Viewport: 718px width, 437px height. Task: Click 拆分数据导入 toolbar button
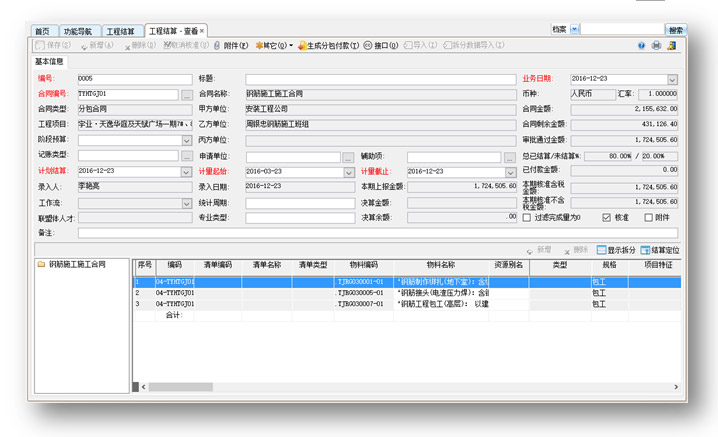coord(474,45)
